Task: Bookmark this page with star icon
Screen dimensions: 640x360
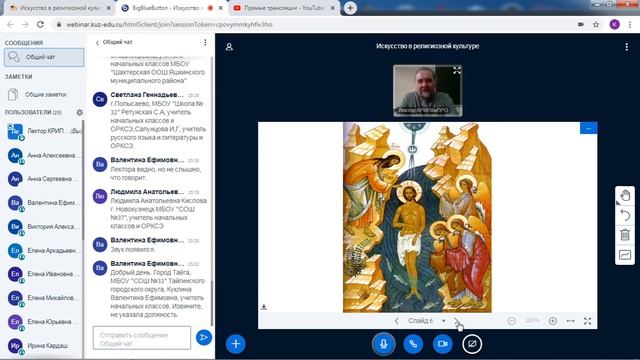Action: 596,24
